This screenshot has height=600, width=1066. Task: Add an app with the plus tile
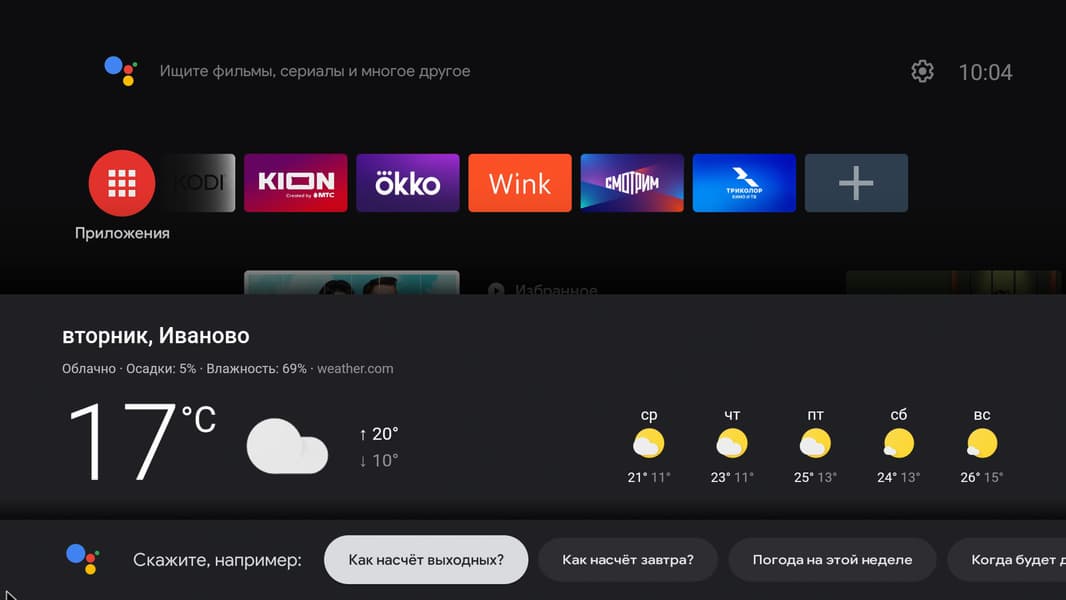(x=857, y=183)
